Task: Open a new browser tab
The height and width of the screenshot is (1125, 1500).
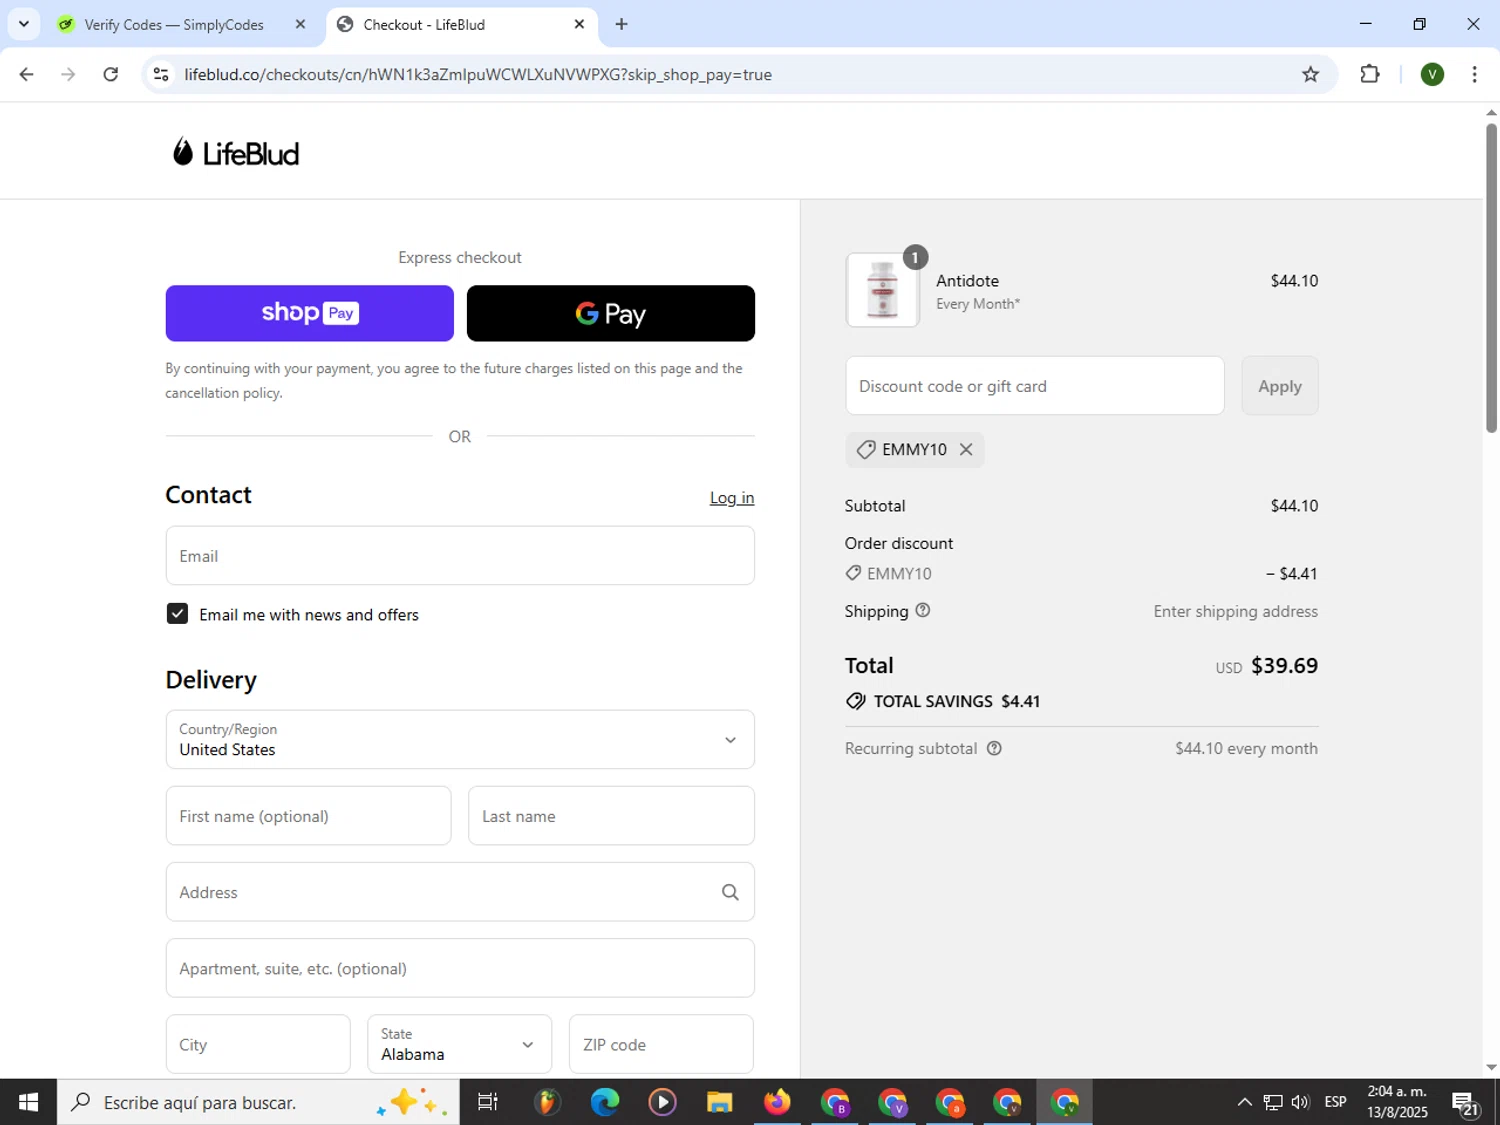Action: pos(621,25)
